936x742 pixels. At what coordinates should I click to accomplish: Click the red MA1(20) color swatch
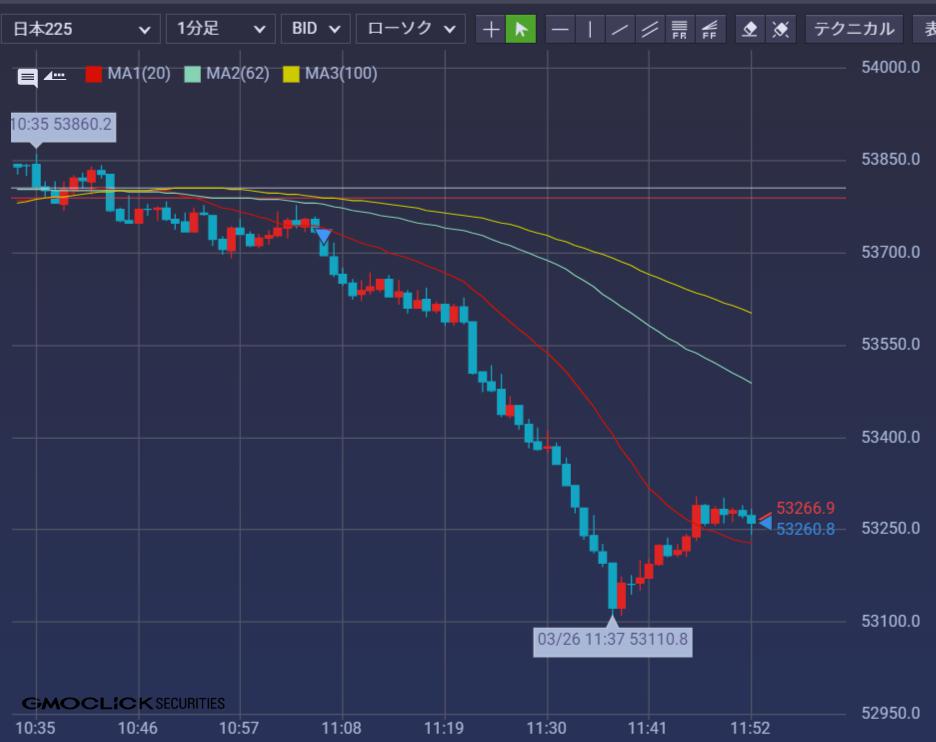click(94, 74)
